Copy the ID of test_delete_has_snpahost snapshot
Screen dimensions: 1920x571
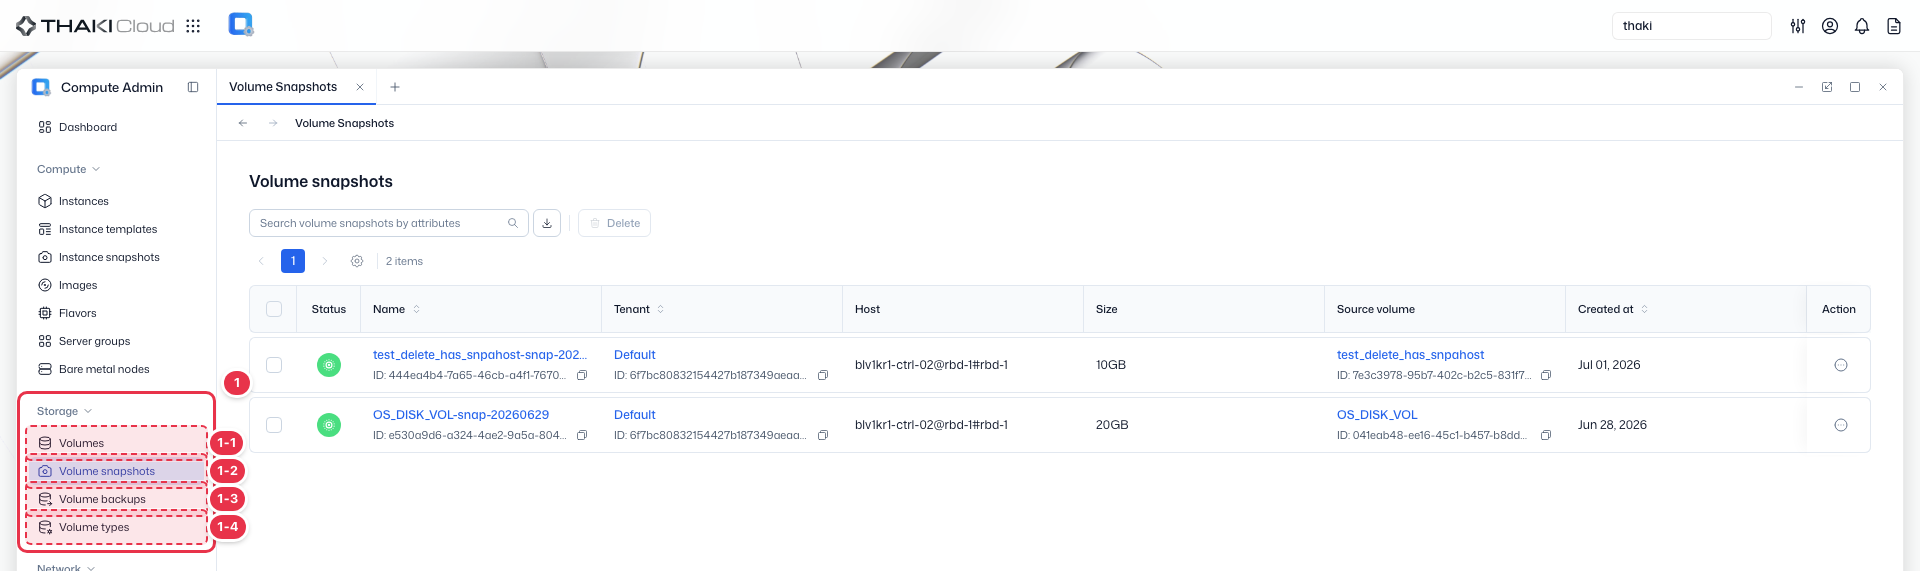(x=582, y=375)
